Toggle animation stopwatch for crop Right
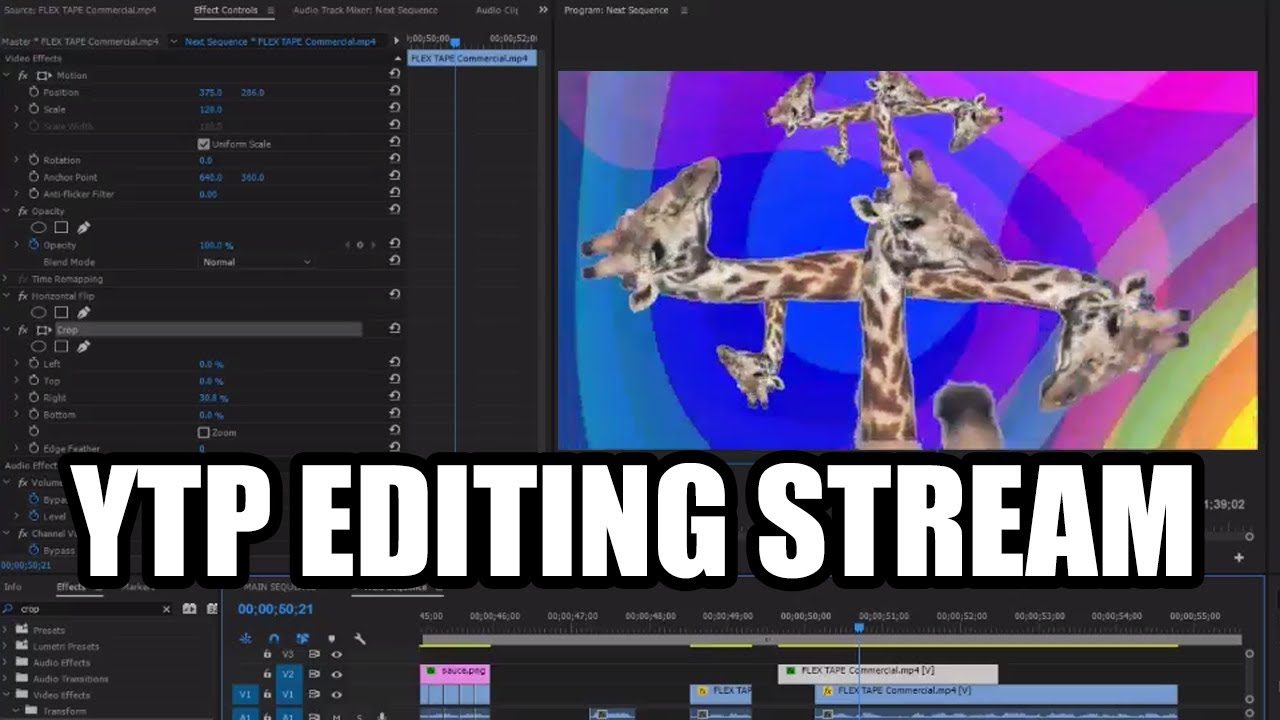Viewport: 1280px width, 720px height. 33,398
